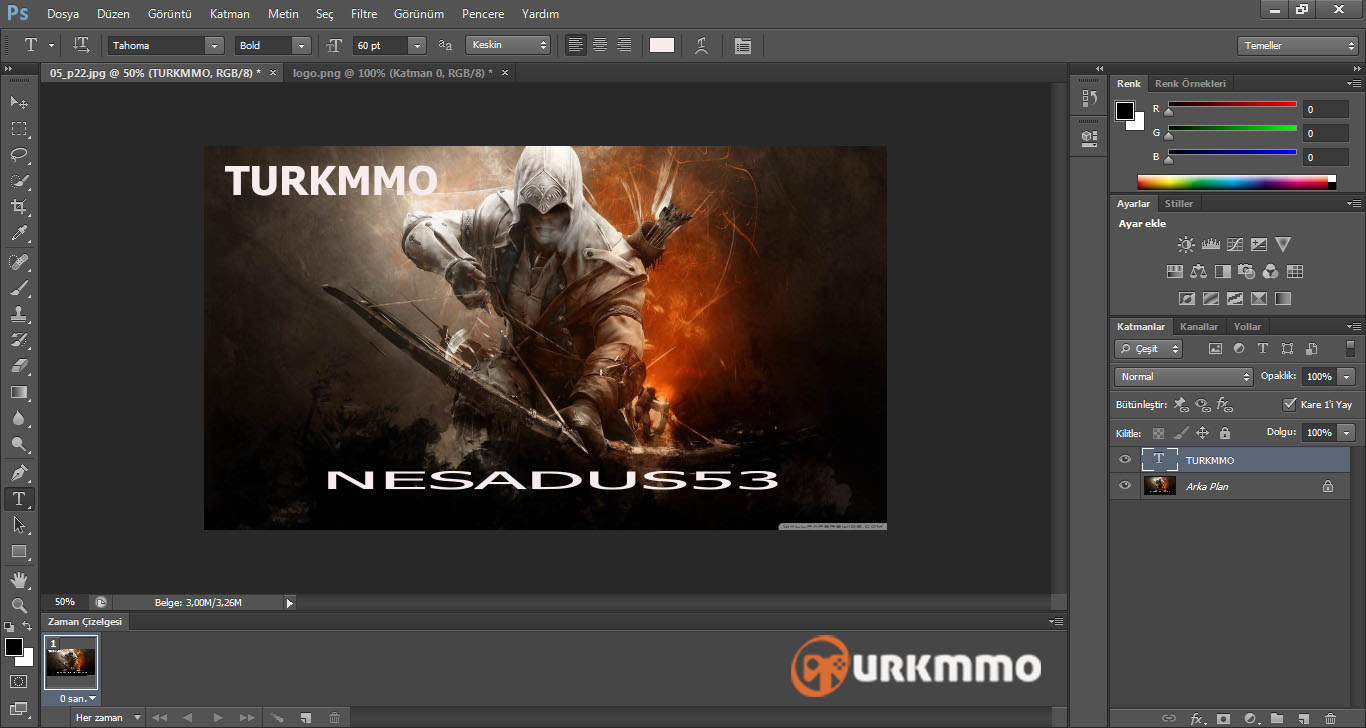Image resolution: width=1366 pixels, height=728 pixels.
Task: Select the Spot Healing Brush tool
Action: (19, 262)
